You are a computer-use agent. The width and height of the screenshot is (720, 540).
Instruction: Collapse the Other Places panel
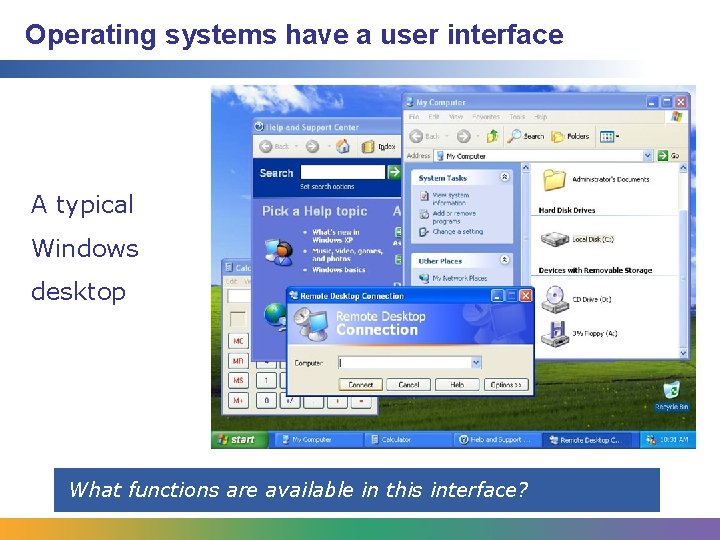(x=505, y=260)
